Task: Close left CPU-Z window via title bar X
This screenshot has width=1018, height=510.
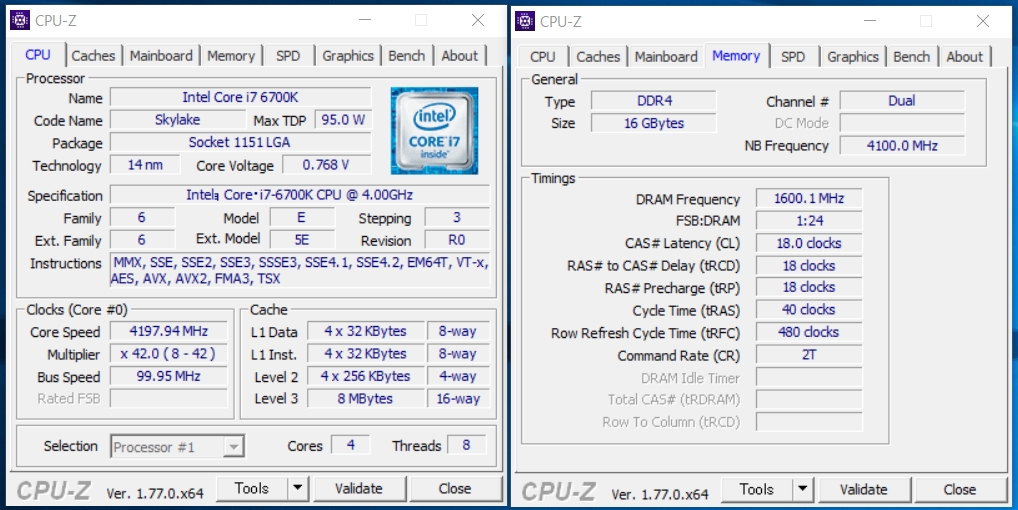Action: pos(478,20)
